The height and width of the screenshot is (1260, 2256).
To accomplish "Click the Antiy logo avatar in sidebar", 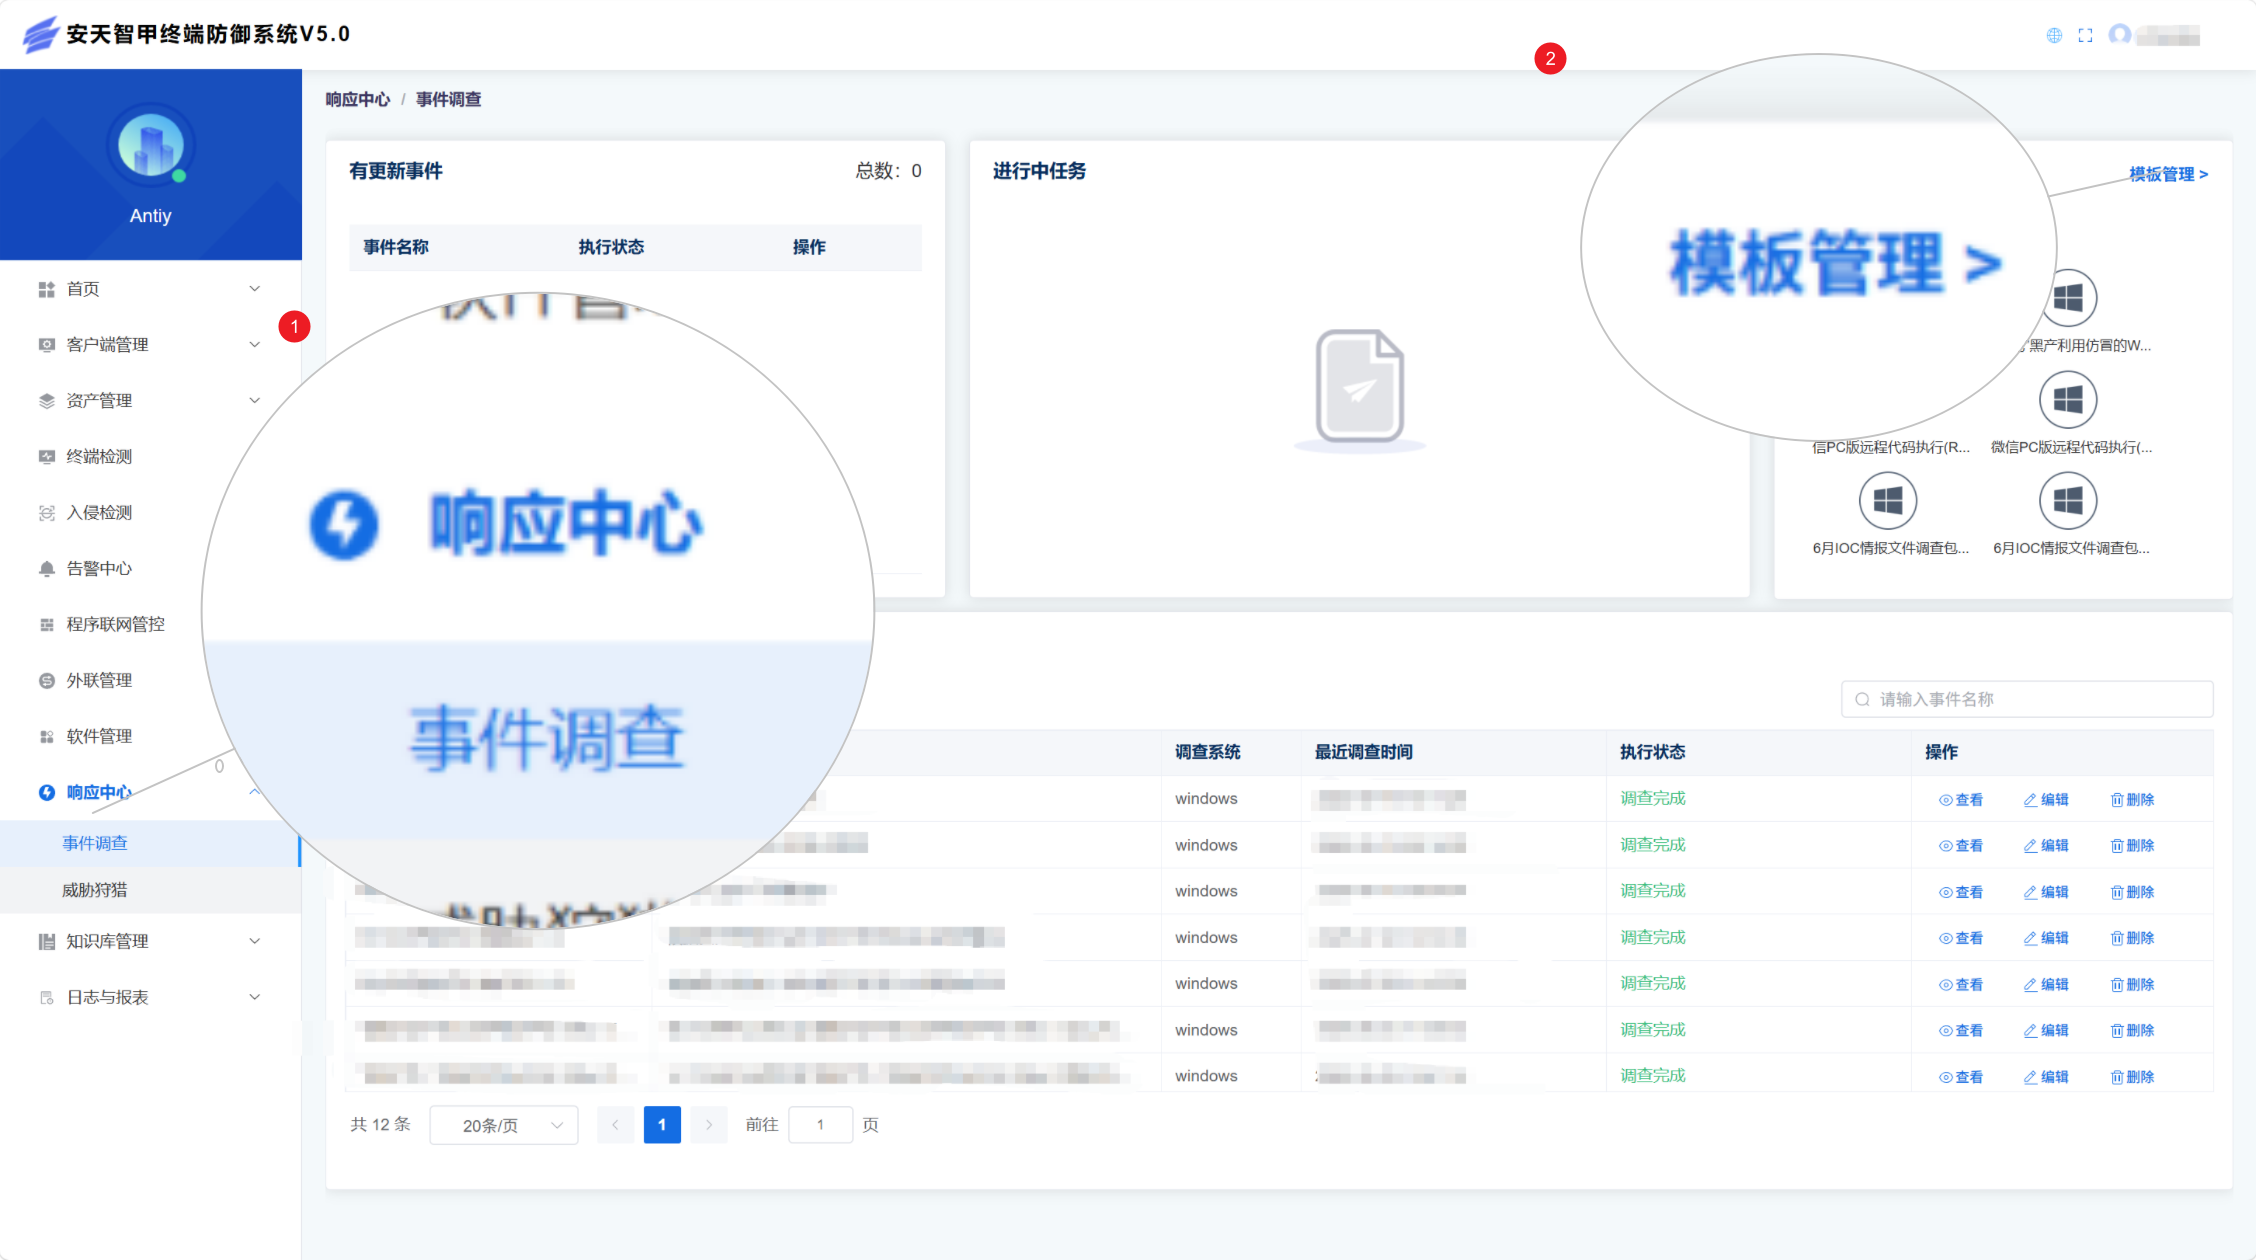I will coord(150,146).
